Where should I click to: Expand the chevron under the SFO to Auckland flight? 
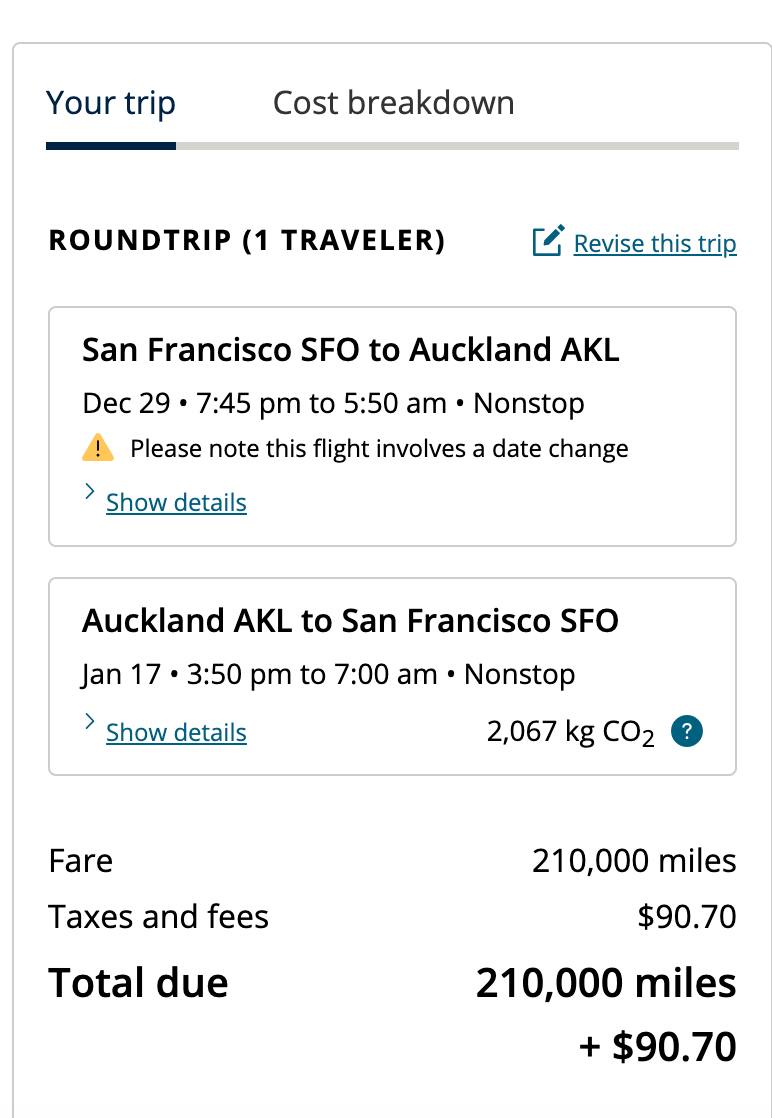click(89, 492)
